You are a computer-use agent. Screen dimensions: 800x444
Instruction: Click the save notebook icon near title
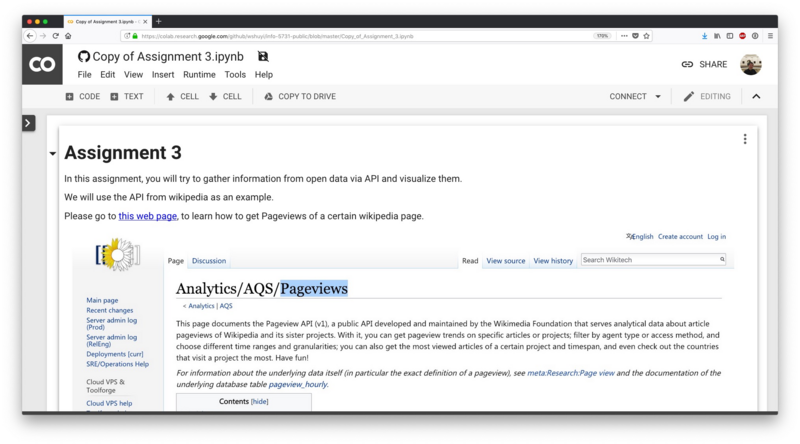(x=263, y=57)
